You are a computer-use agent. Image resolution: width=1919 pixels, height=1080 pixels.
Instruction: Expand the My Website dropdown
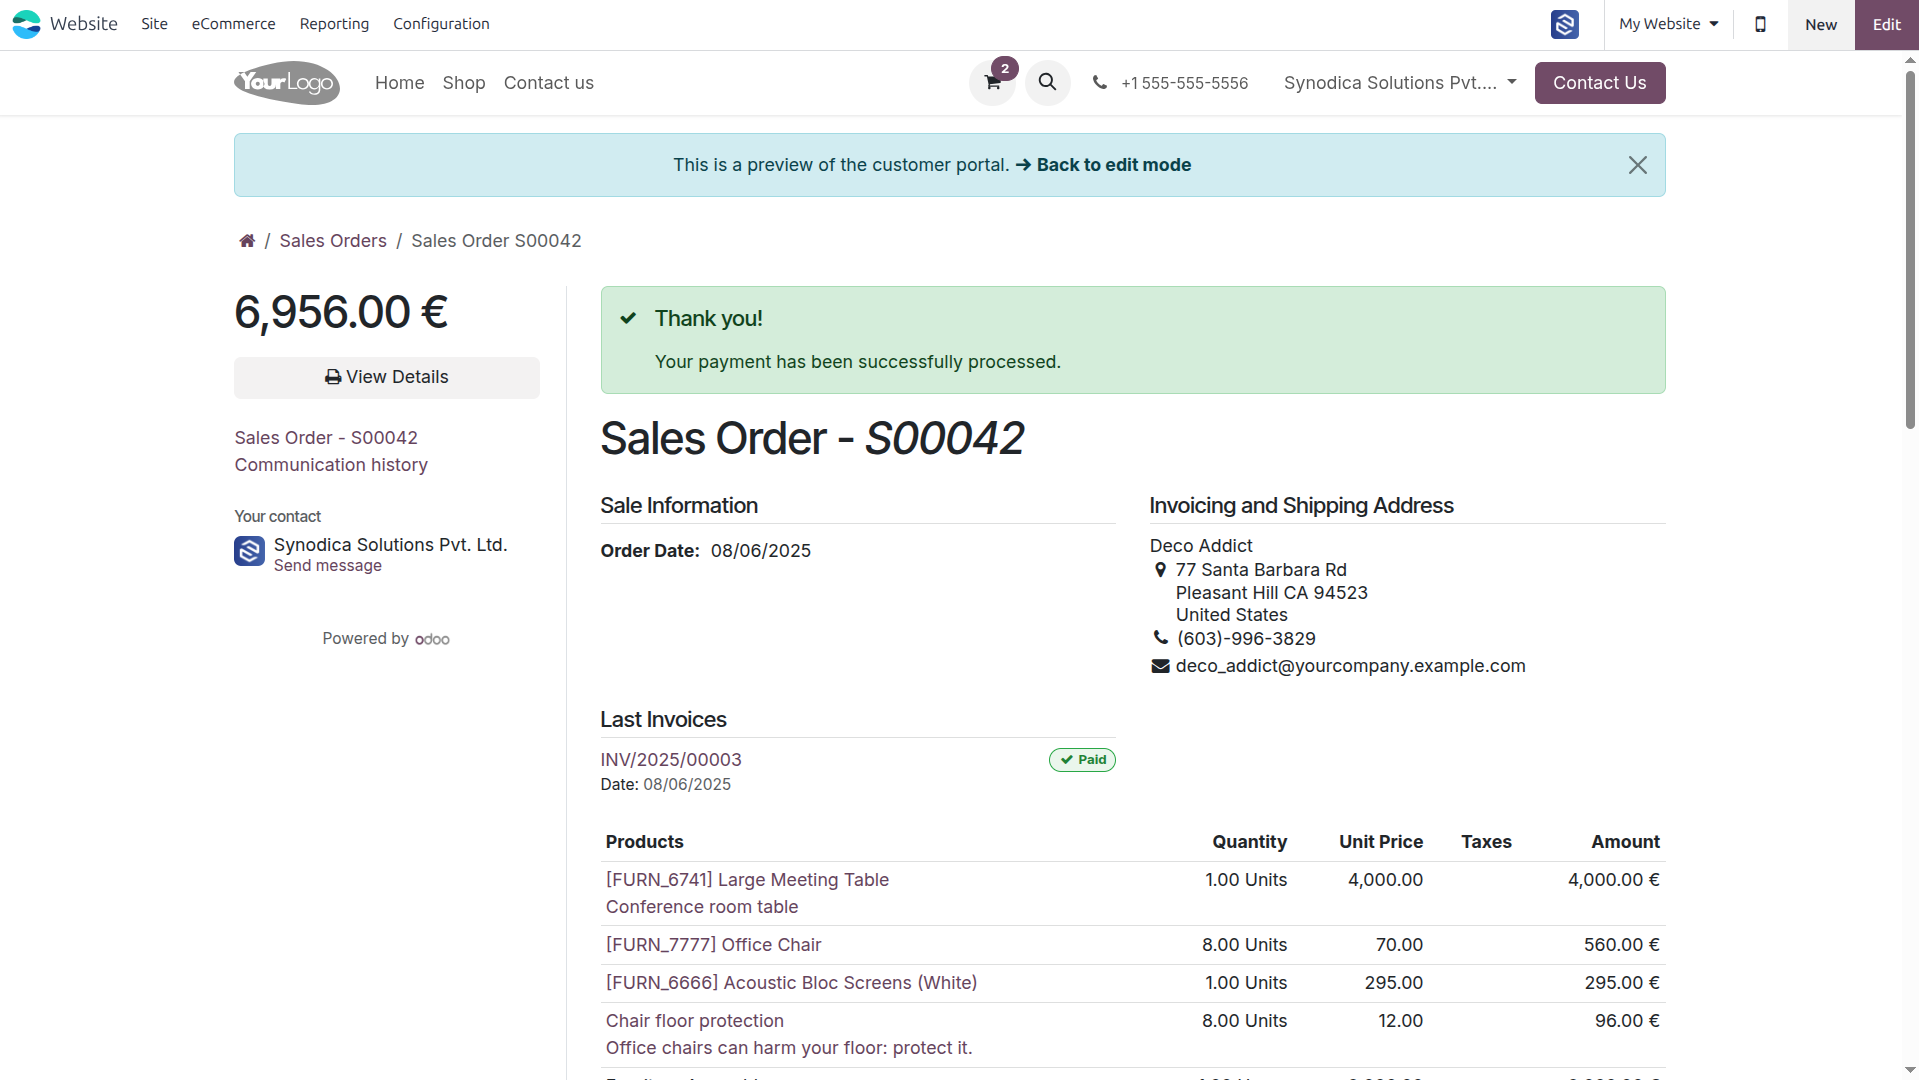point(1669,24)
